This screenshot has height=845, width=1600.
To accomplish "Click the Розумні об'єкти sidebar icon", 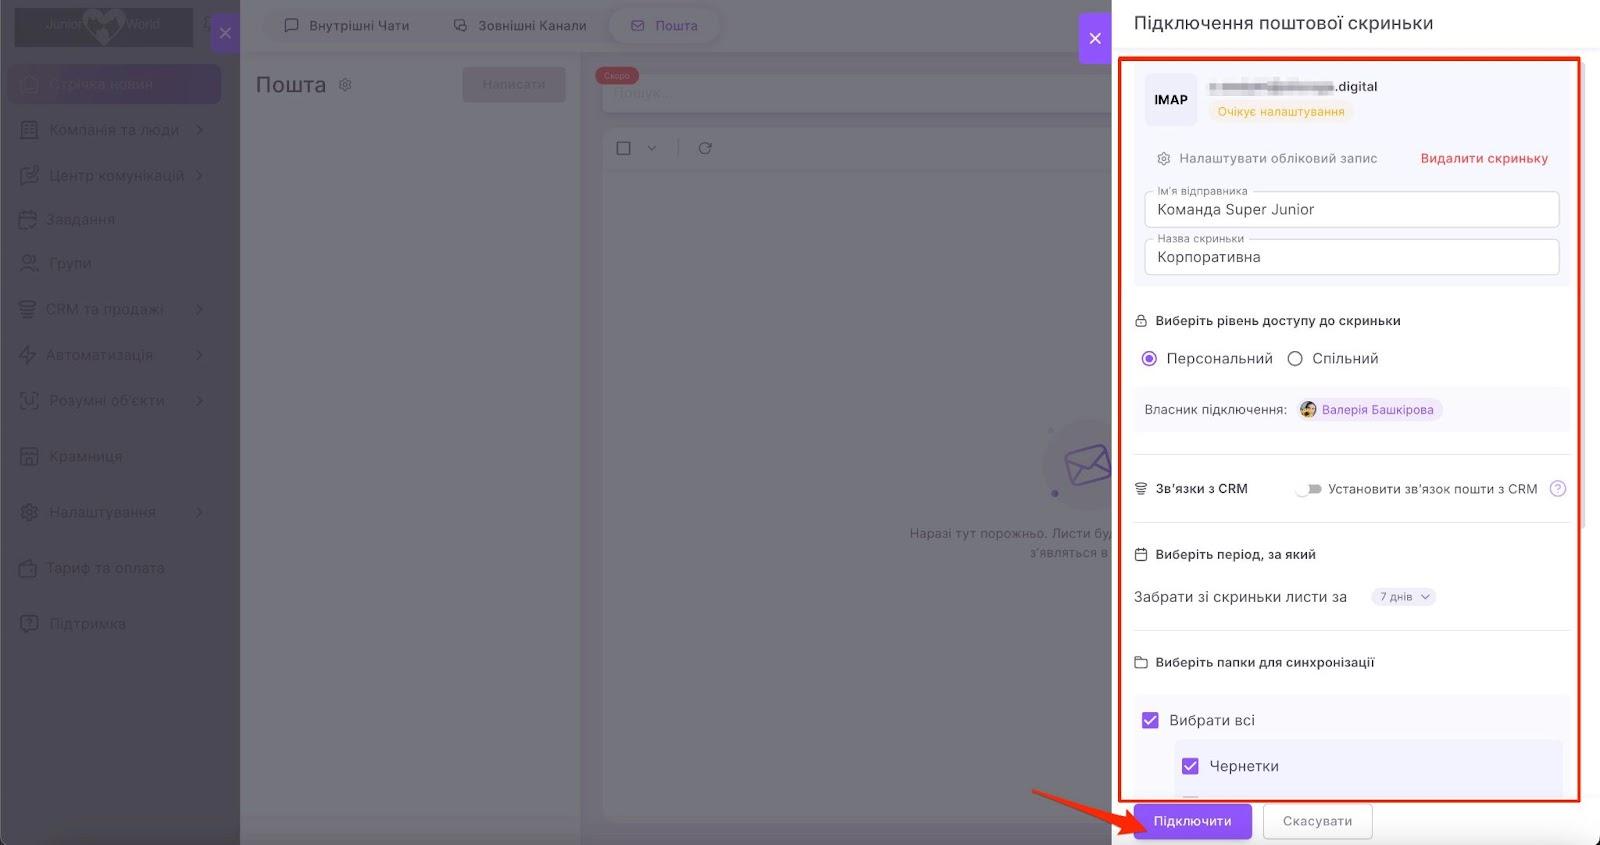I will coord(29,401).
